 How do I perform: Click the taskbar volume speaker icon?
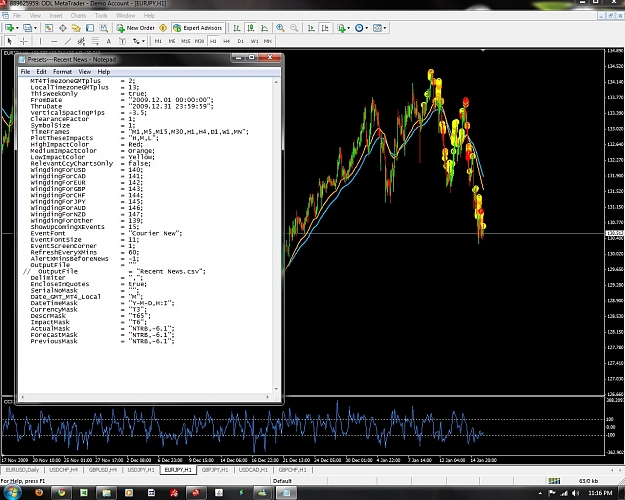575,493
